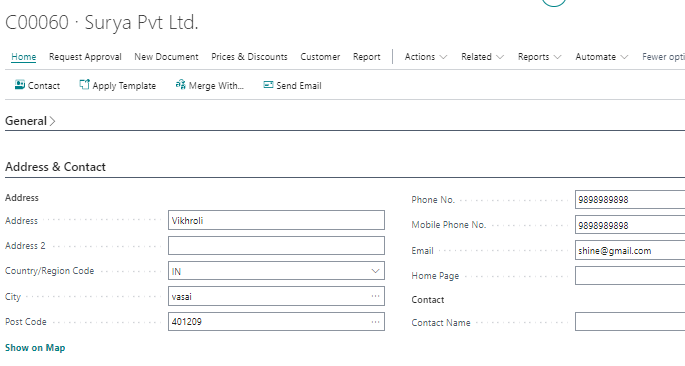The image size is (685, 366).
Task: Open the Reports dropdown
Action: (540, 57)
